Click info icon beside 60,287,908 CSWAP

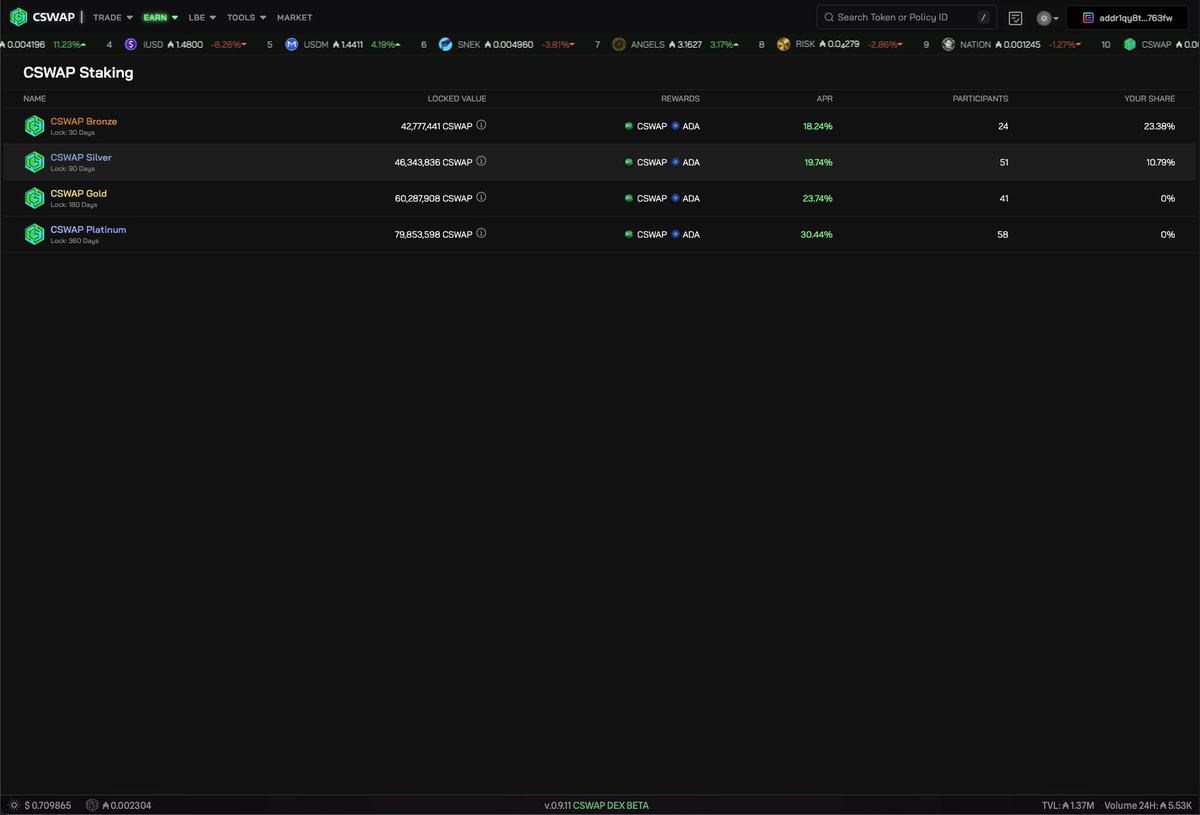pos(481,197)
